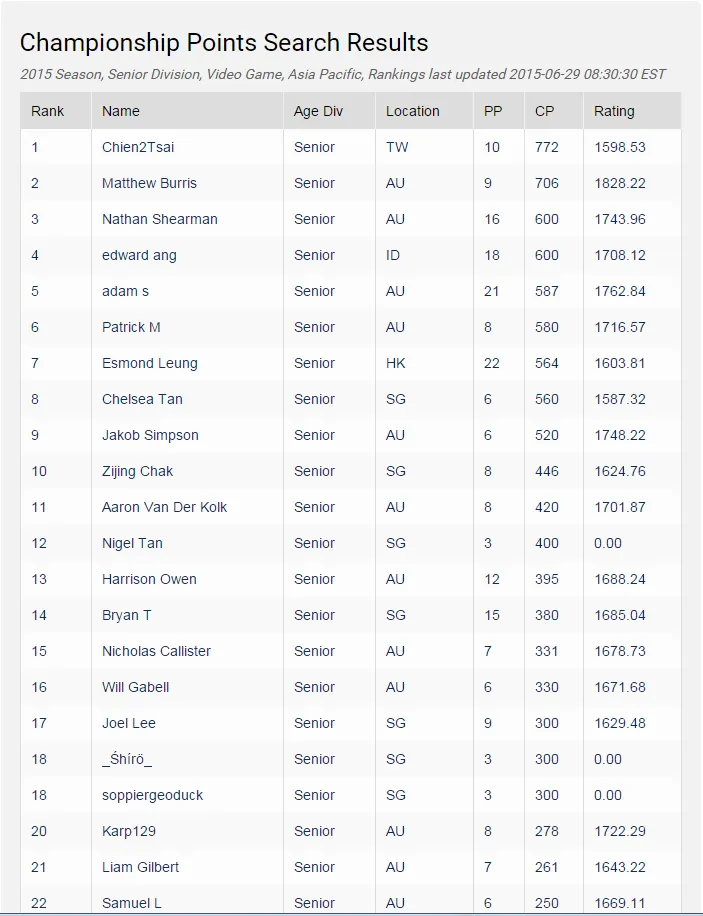The width and height of the screenshot is (703, 916).
Task: Open Aaron Van Der Kolk entry
Action: coord(164,507)
